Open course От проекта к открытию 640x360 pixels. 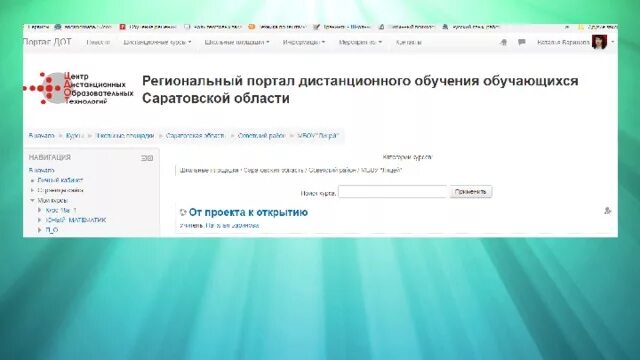tap(248, 212)
